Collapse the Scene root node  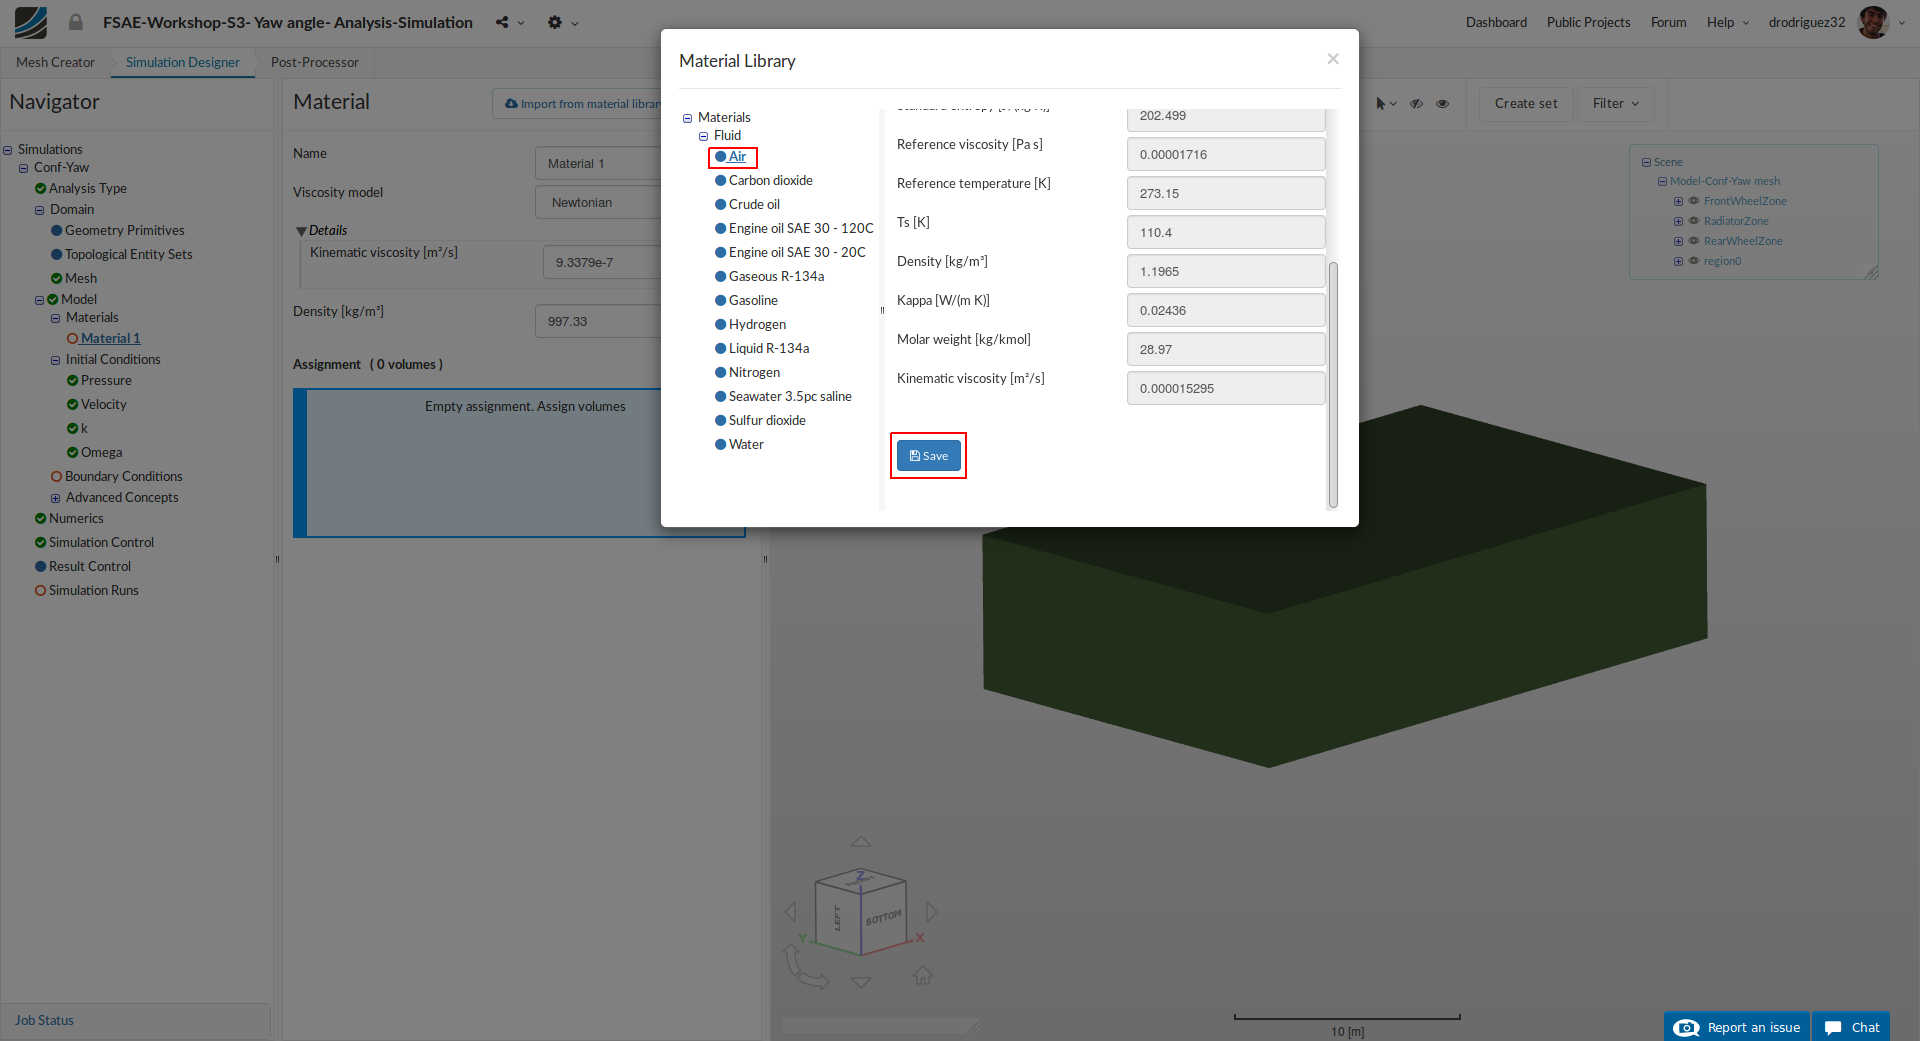click(x=1646, y=162)
